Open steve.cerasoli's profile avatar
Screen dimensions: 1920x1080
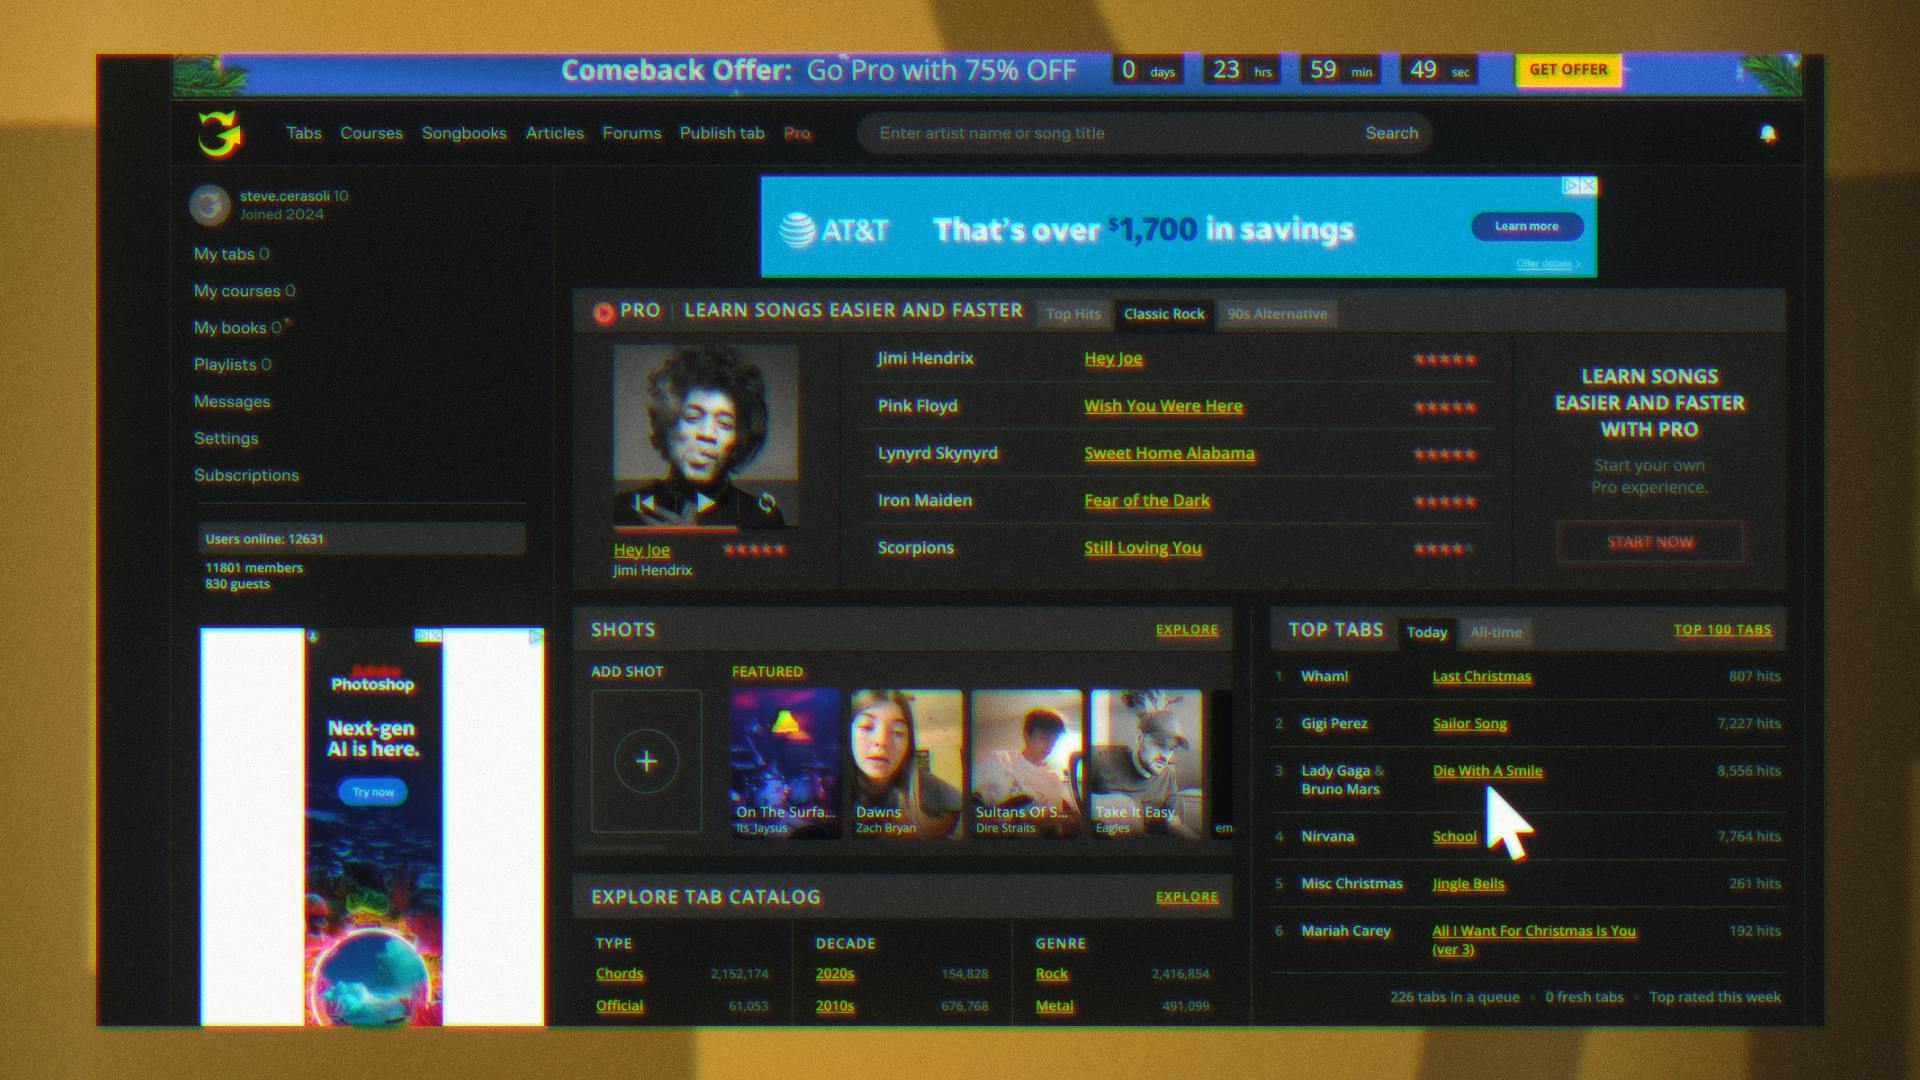[209, 204]
